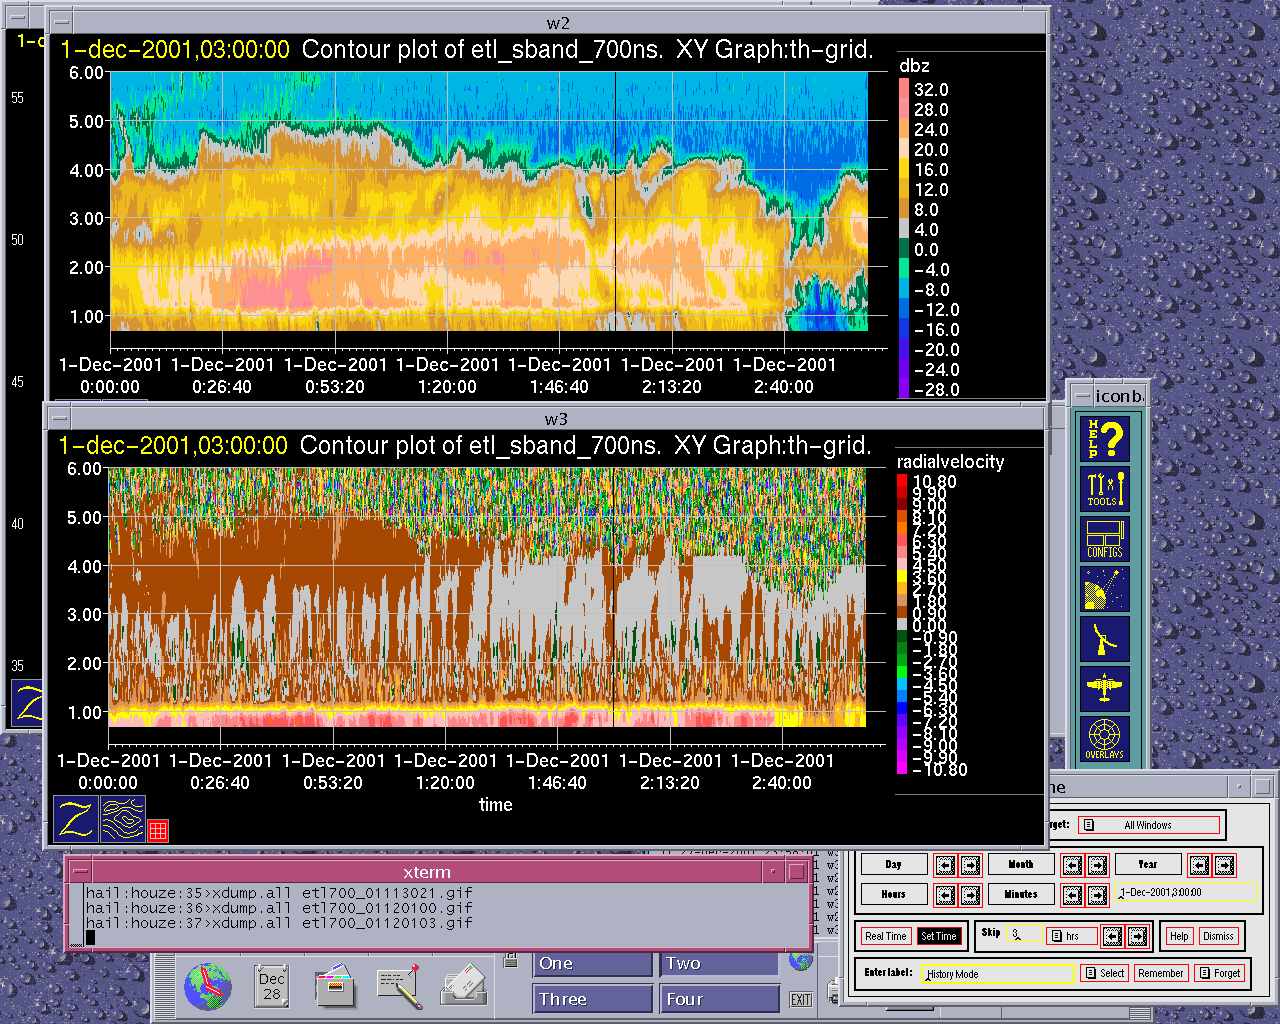The image size is (1280, 1024).
Task: Click the airplane icon in icon bar
Action: 1105,689
